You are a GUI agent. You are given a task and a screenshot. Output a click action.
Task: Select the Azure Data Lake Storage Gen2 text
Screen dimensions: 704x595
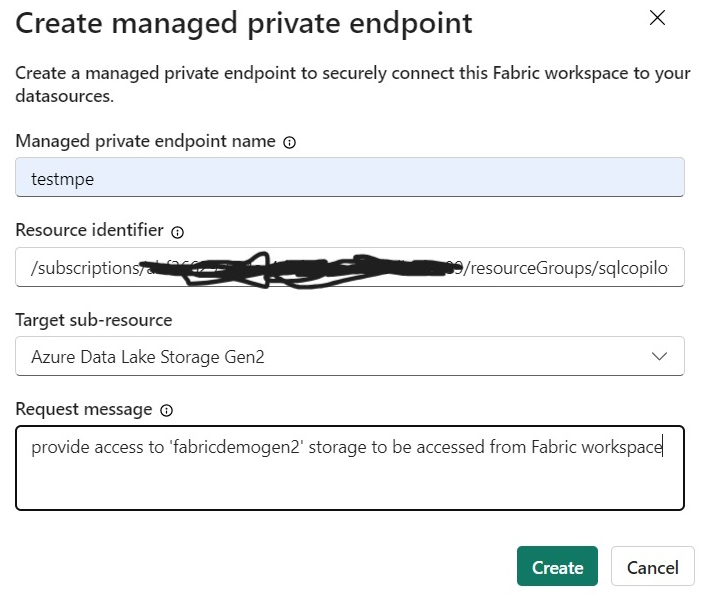147,357
